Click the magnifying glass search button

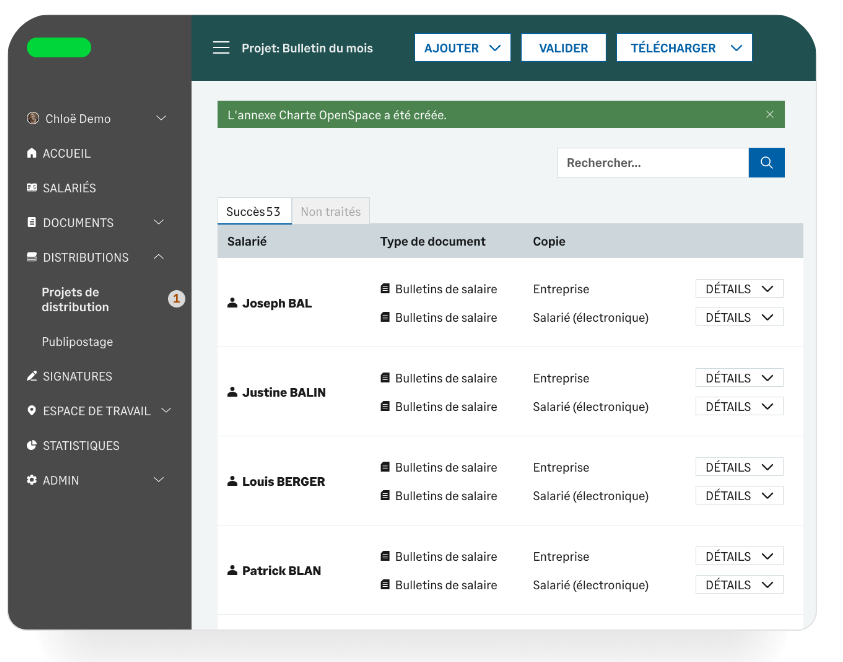click(x=766, y=163)
